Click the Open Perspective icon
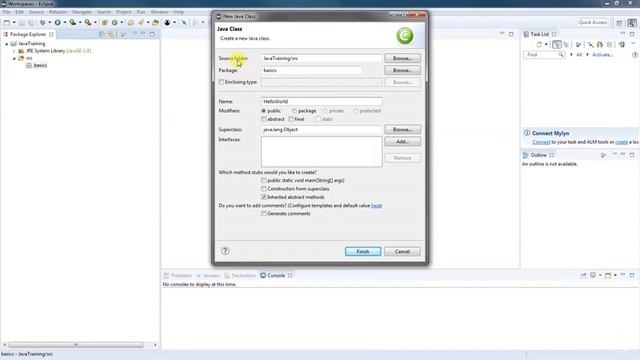The height and width of the screenshot is (360, 640). point(619,22)
